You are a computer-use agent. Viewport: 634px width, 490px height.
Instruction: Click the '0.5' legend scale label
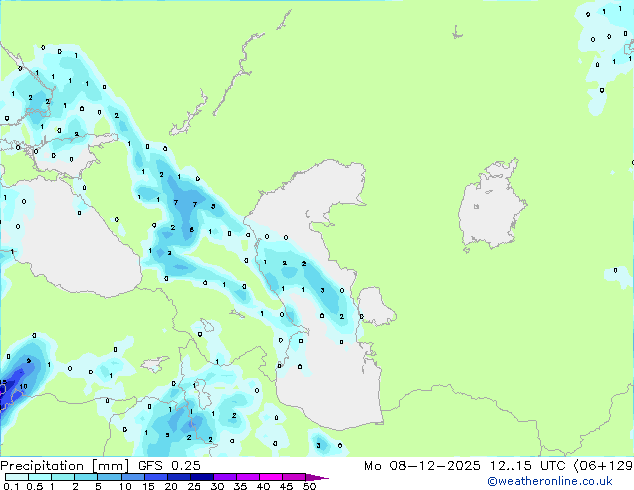point(35,486)
